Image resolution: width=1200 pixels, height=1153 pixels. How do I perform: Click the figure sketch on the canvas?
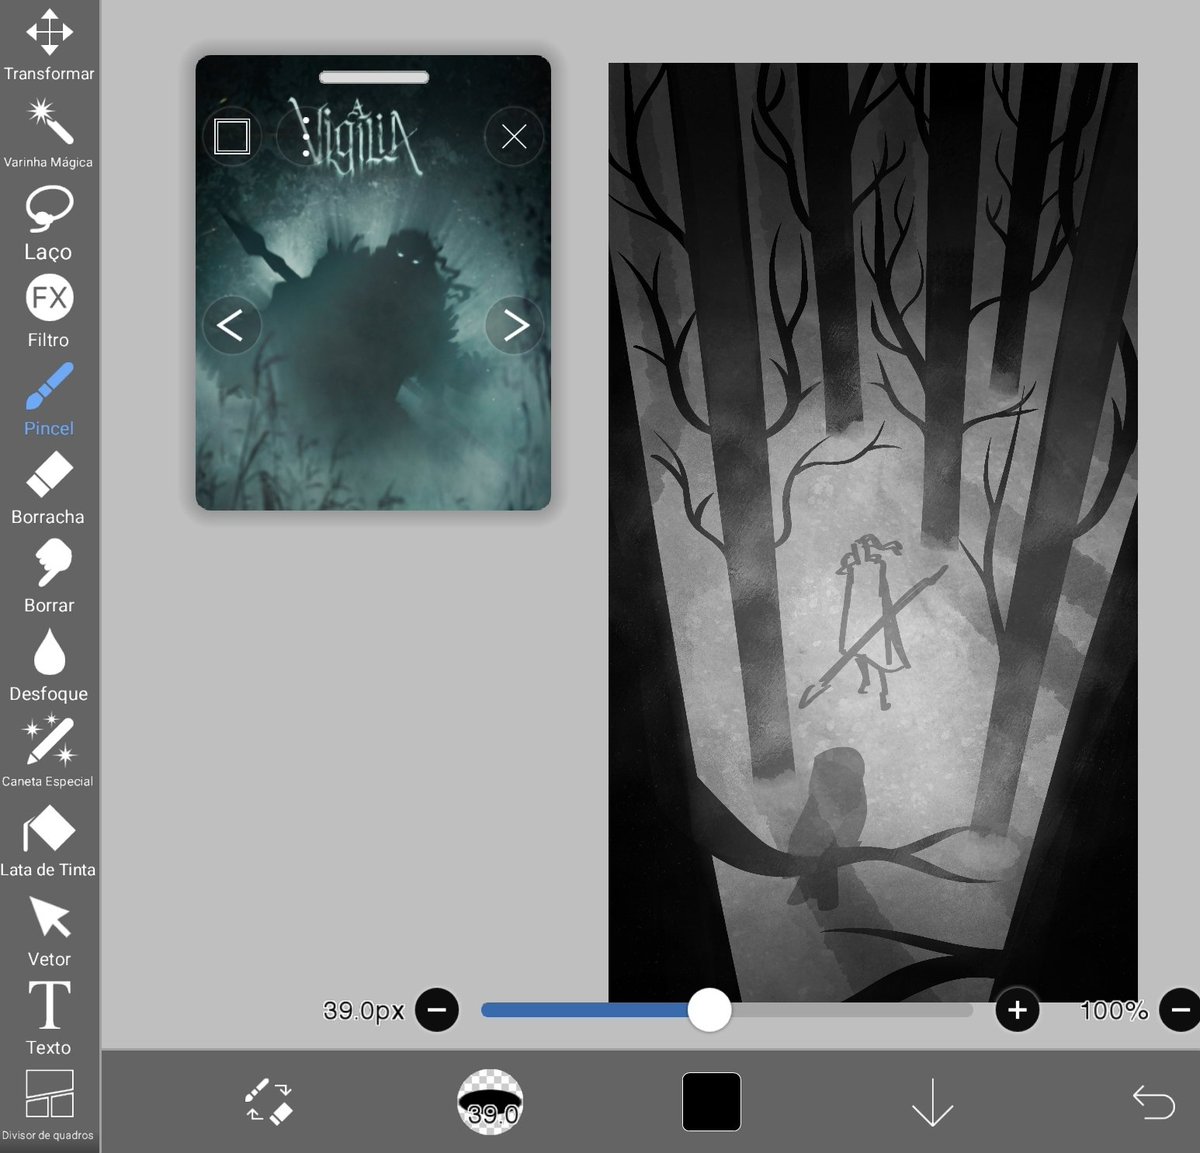[x=871, y=622]
